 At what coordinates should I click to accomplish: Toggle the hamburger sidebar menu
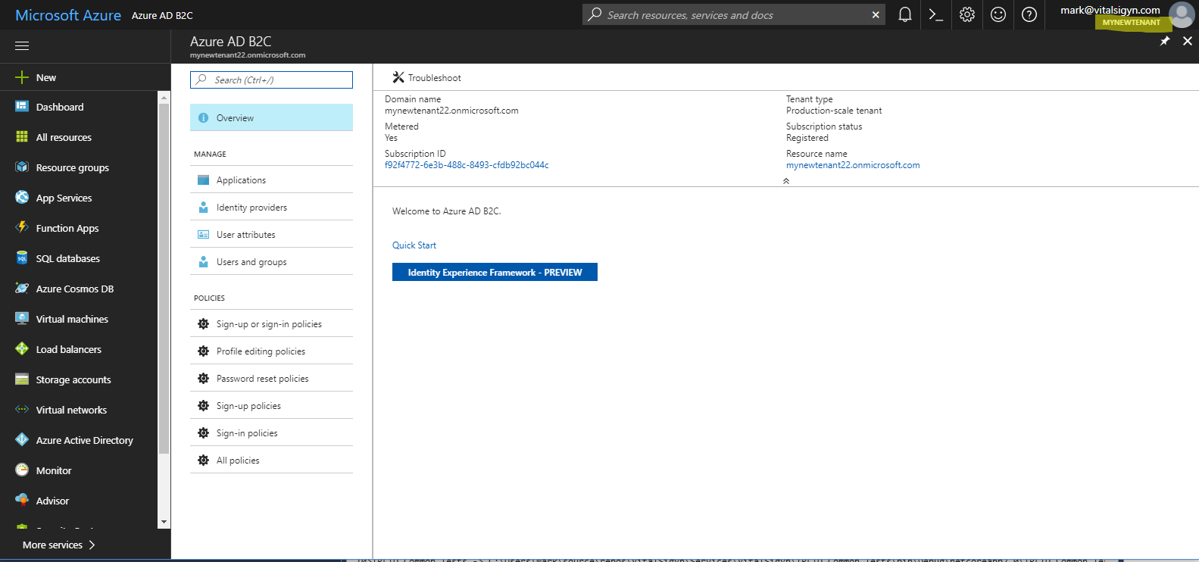click(x=21, y=46)
